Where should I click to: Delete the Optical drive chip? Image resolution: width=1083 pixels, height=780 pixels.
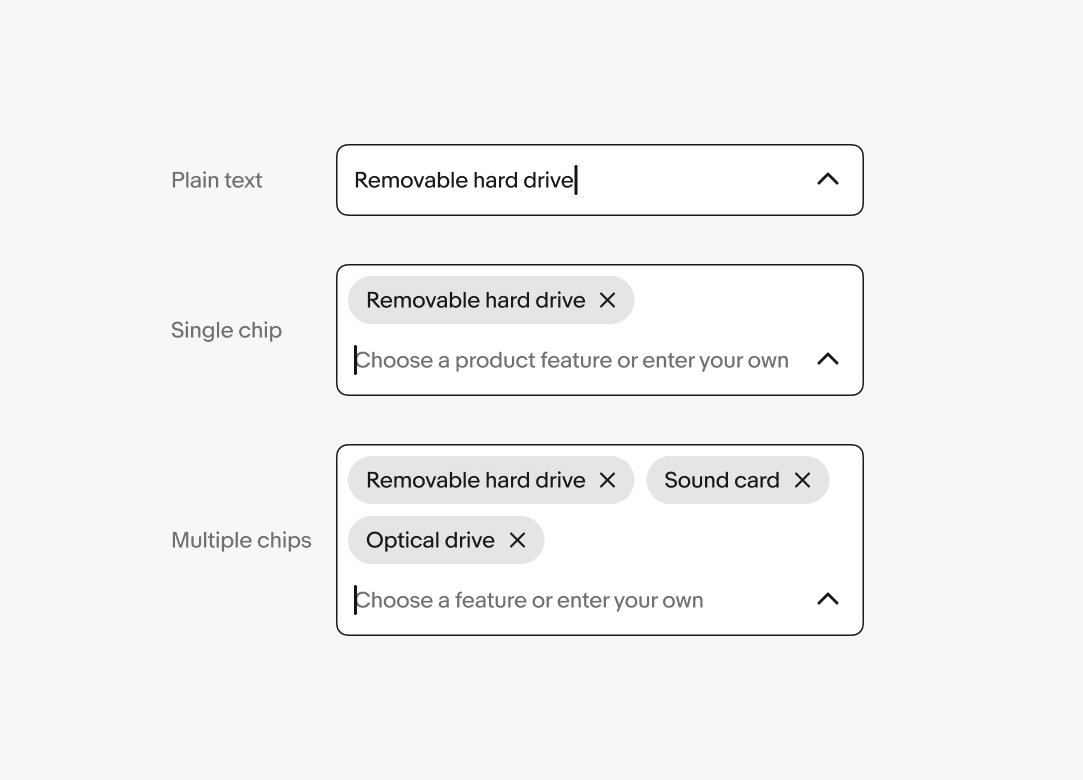[517, 540]
